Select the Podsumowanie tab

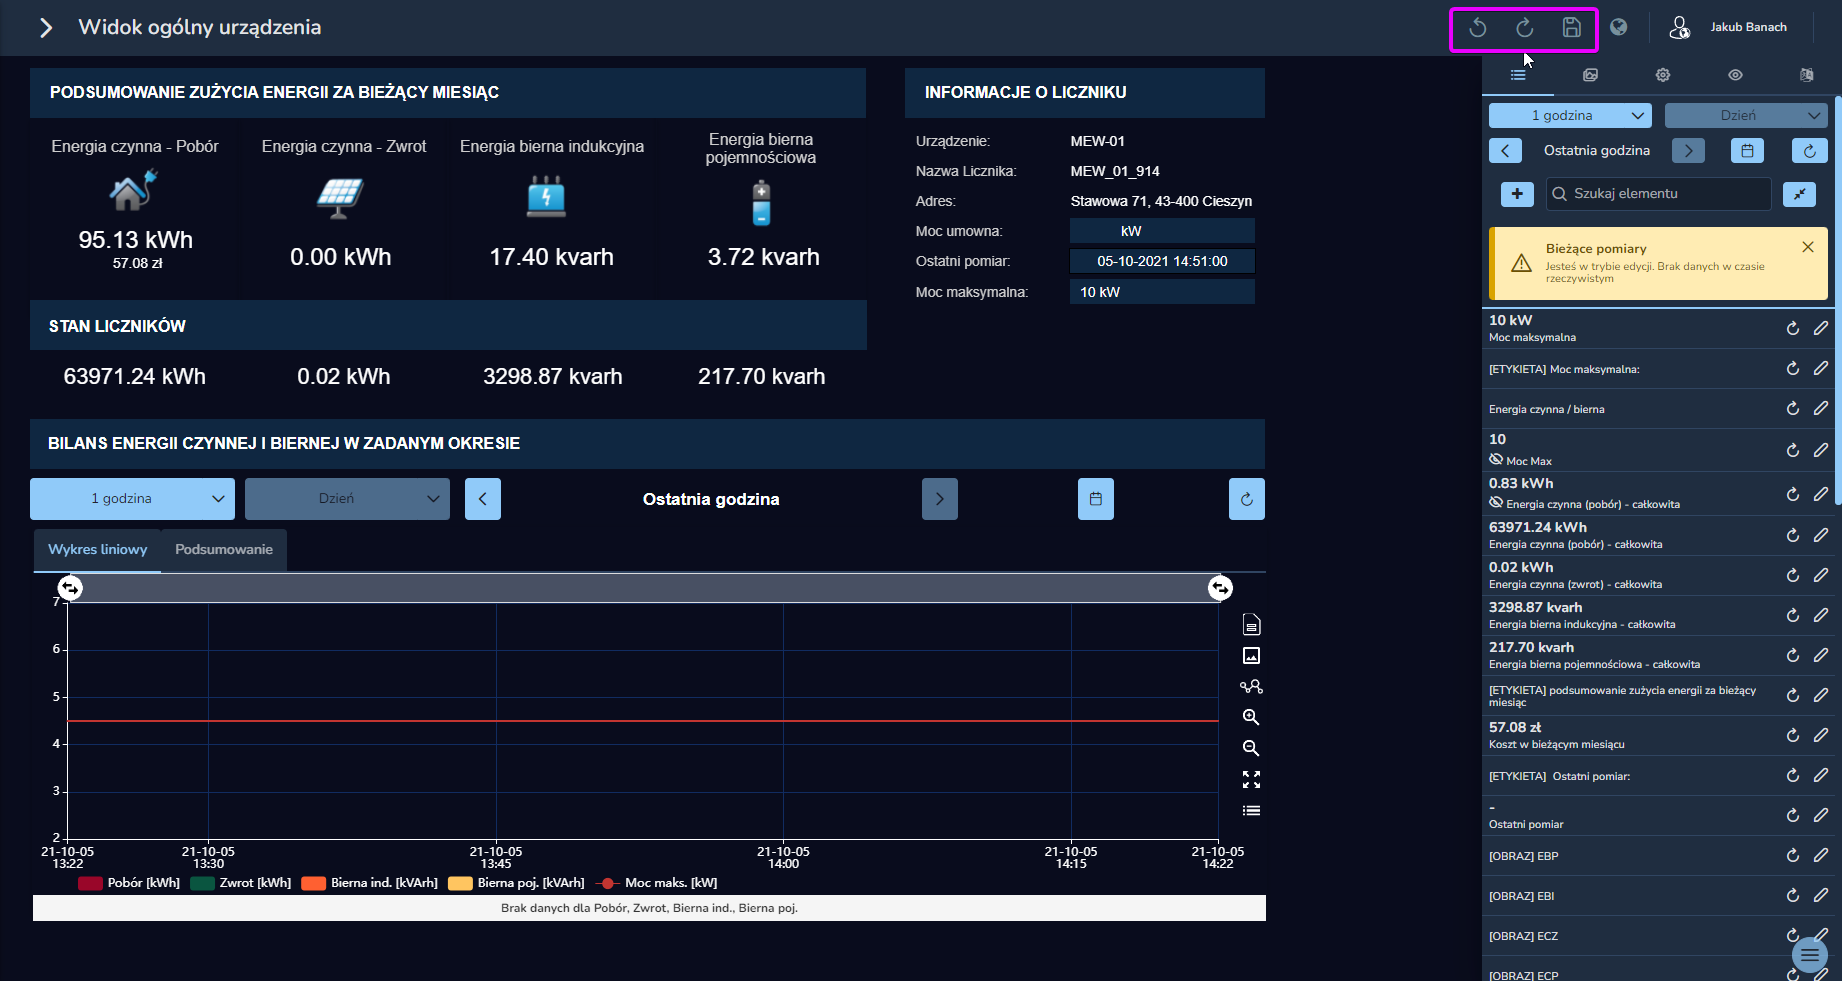click(224, 550)
